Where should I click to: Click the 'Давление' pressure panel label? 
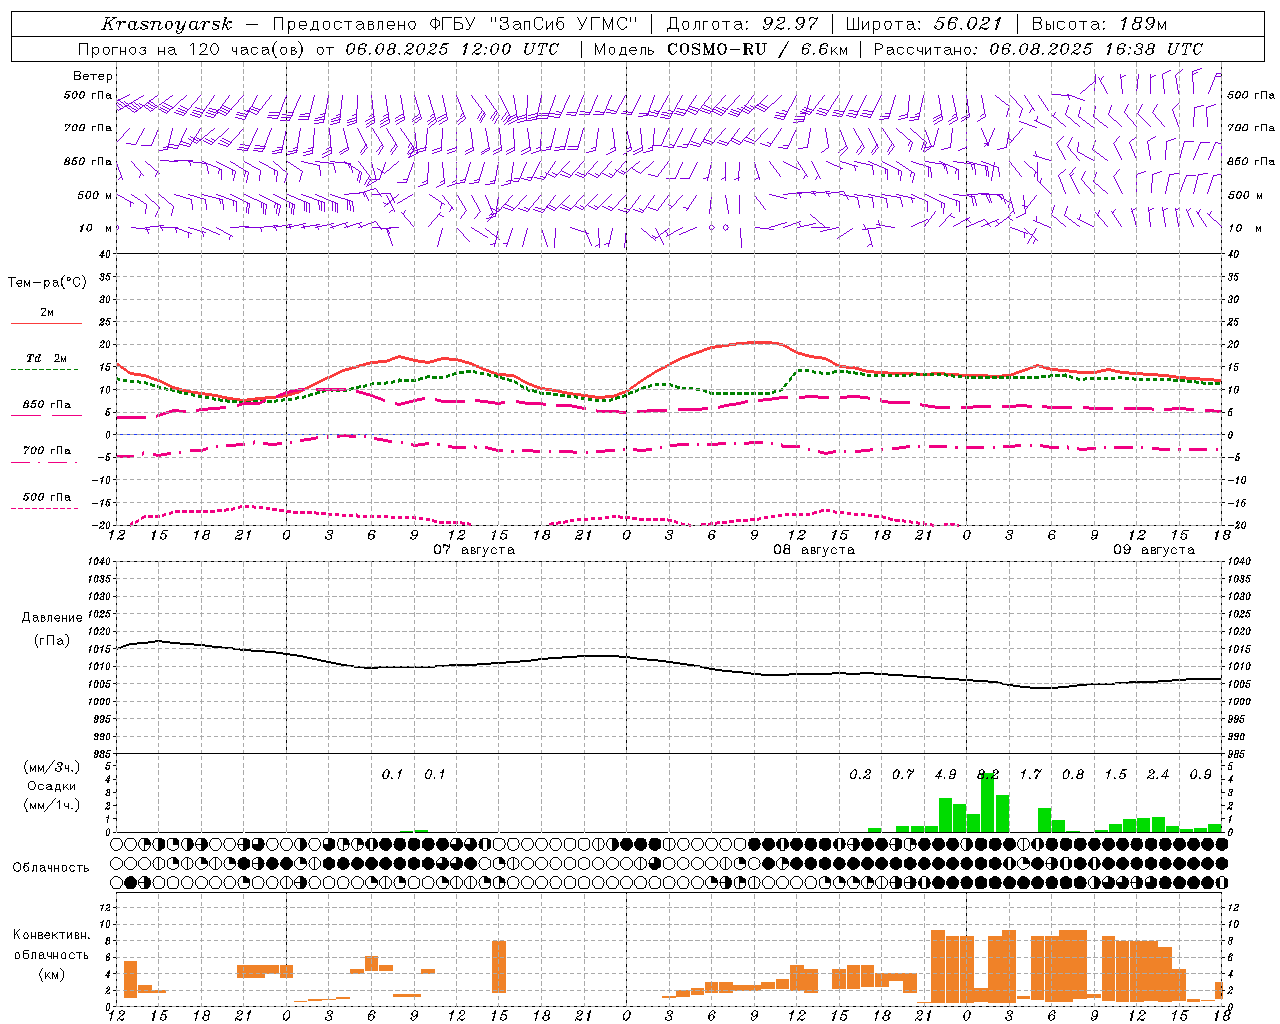[x=52, y=618]
